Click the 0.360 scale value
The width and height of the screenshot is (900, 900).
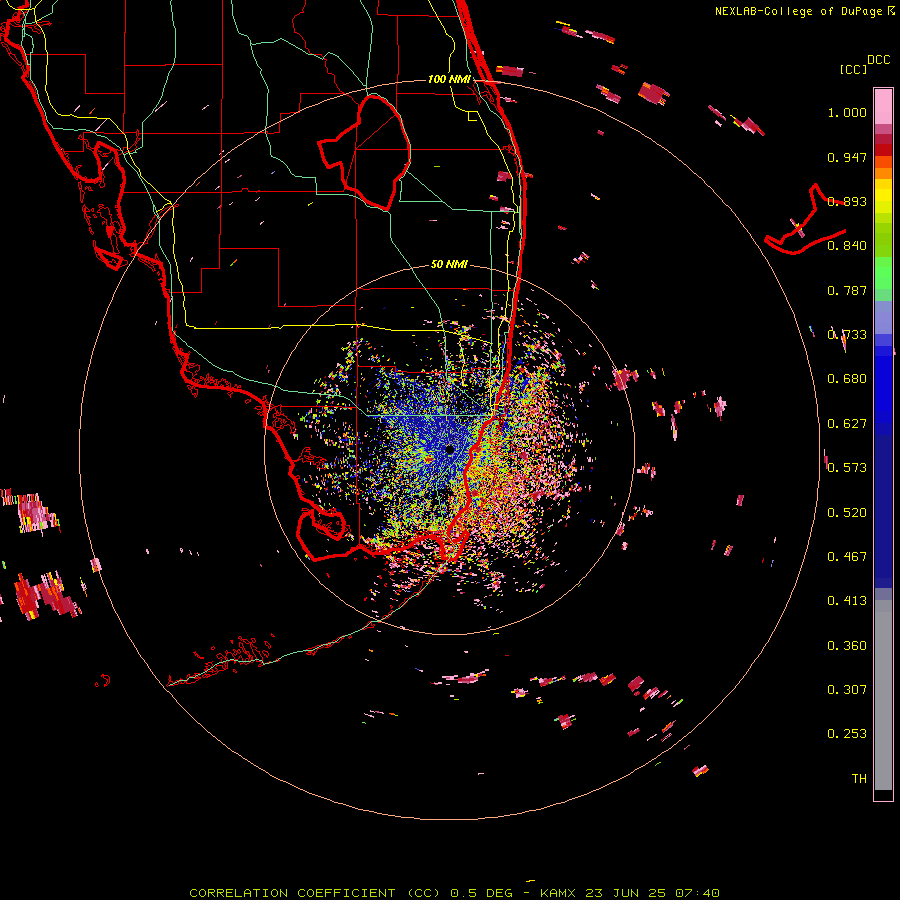pyautogui.click(x=847, y=646)
